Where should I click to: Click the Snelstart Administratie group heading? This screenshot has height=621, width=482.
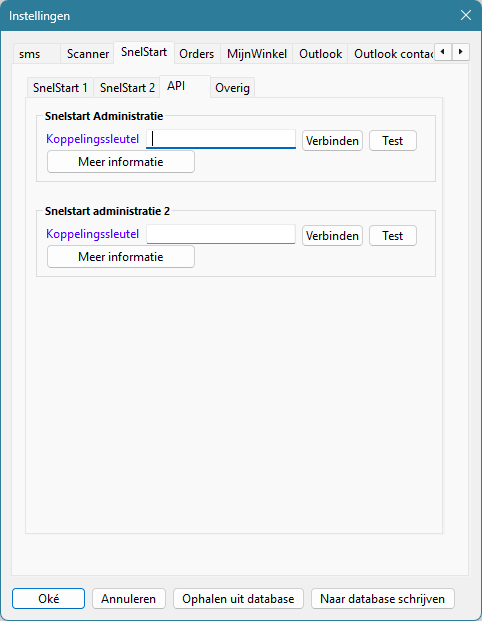[x=104, y=116]
